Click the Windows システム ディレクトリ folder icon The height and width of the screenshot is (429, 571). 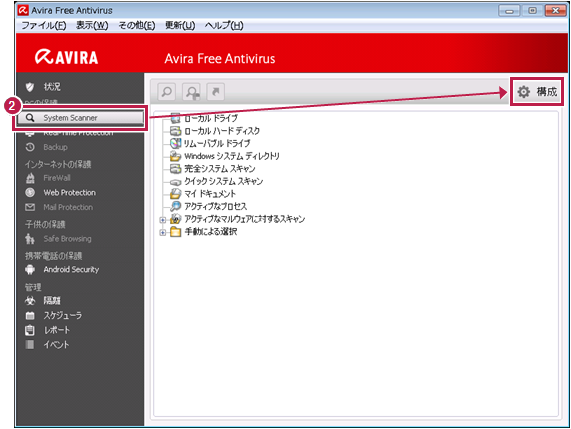(x=176, y=156)
